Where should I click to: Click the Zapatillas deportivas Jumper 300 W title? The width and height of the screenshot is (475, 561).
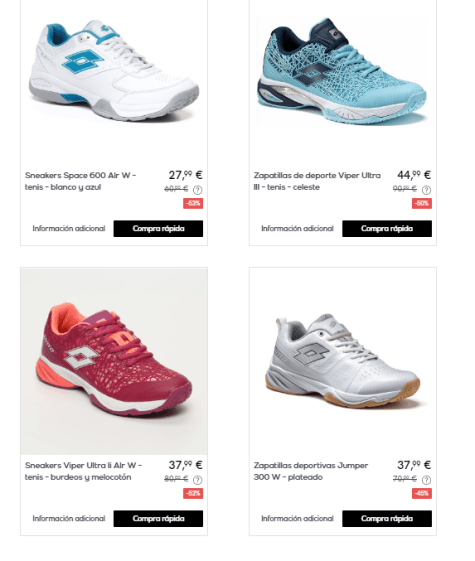coord(311,471)
